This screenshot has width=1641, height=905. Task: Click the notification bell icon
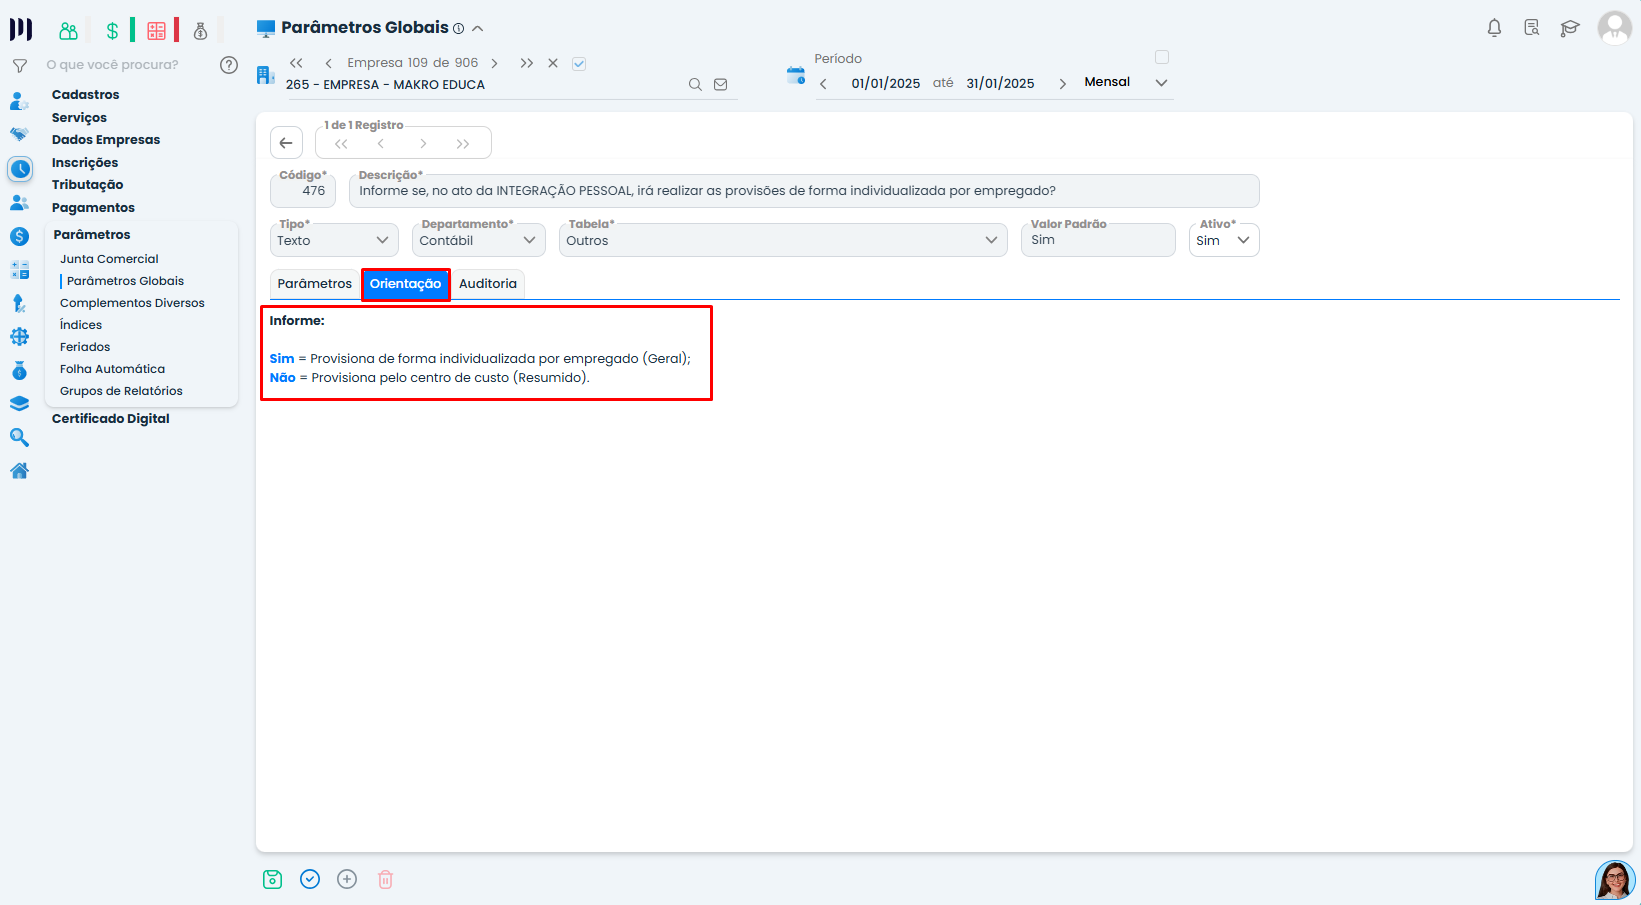(1494, 28)
